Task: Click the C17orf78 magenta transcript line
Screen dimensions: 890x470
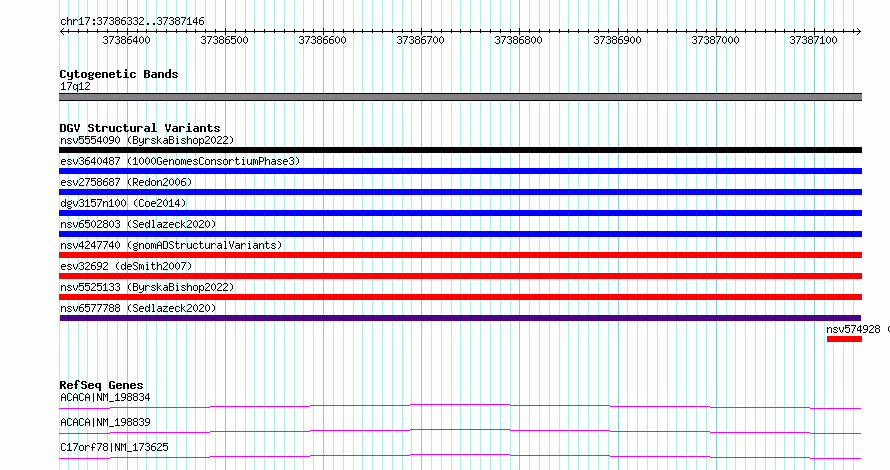Action: pos(460,456)
